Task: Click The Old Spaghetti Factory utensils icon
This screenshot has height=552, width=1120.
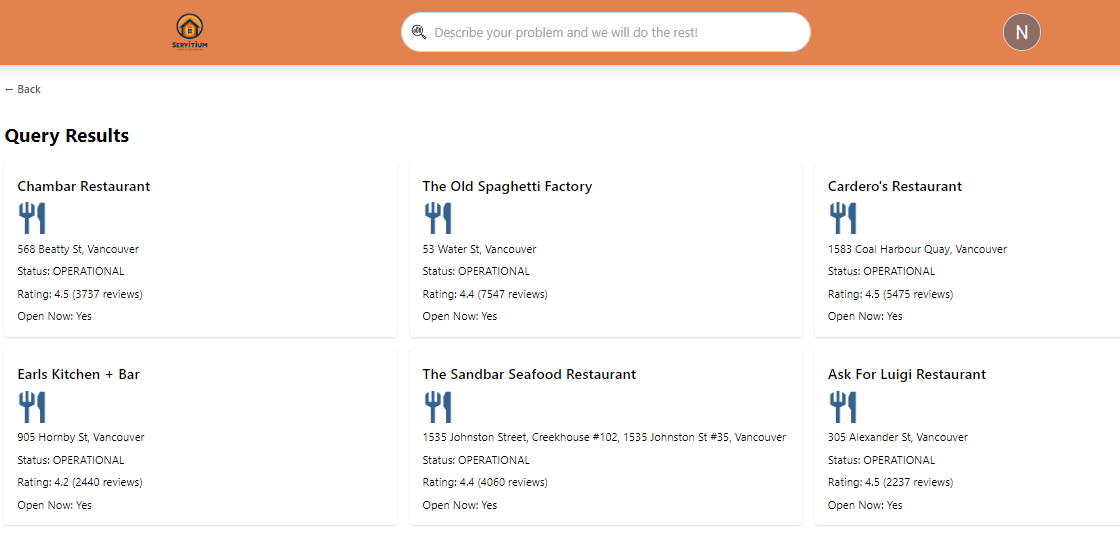Action: [438, 218]
